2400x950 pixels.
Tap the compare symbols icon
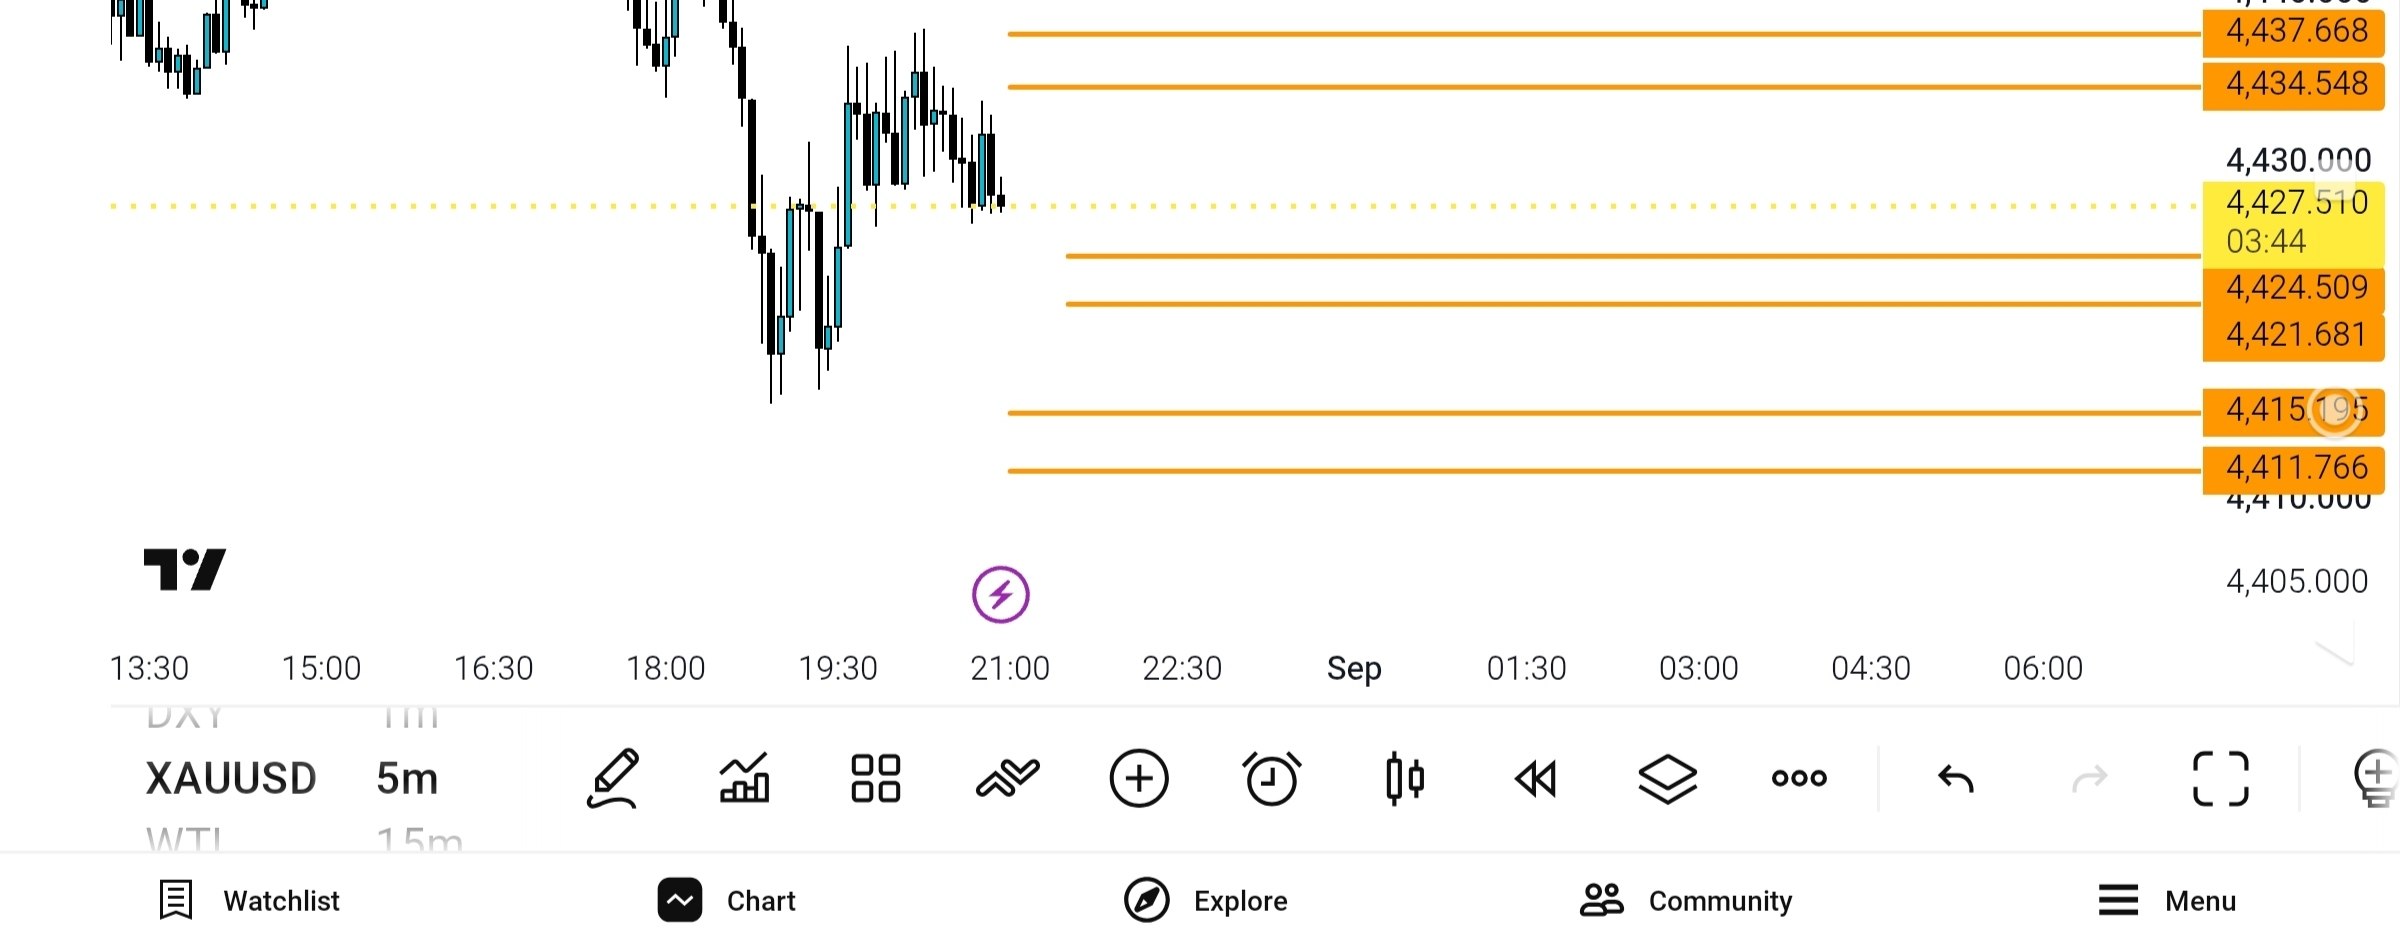(x=1007, y=778)
